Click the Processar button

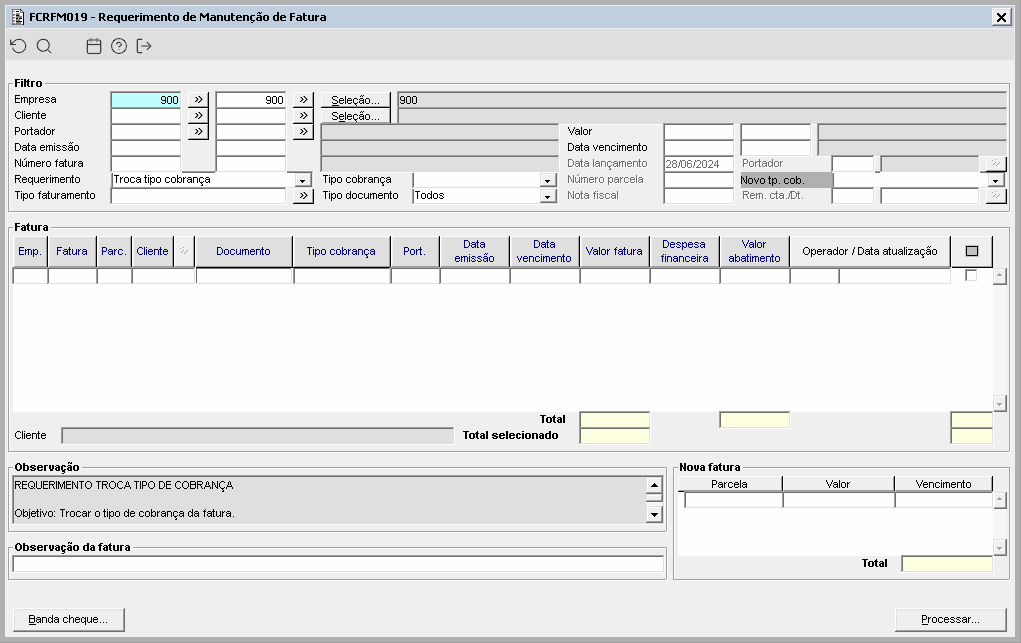pos(951,620)
